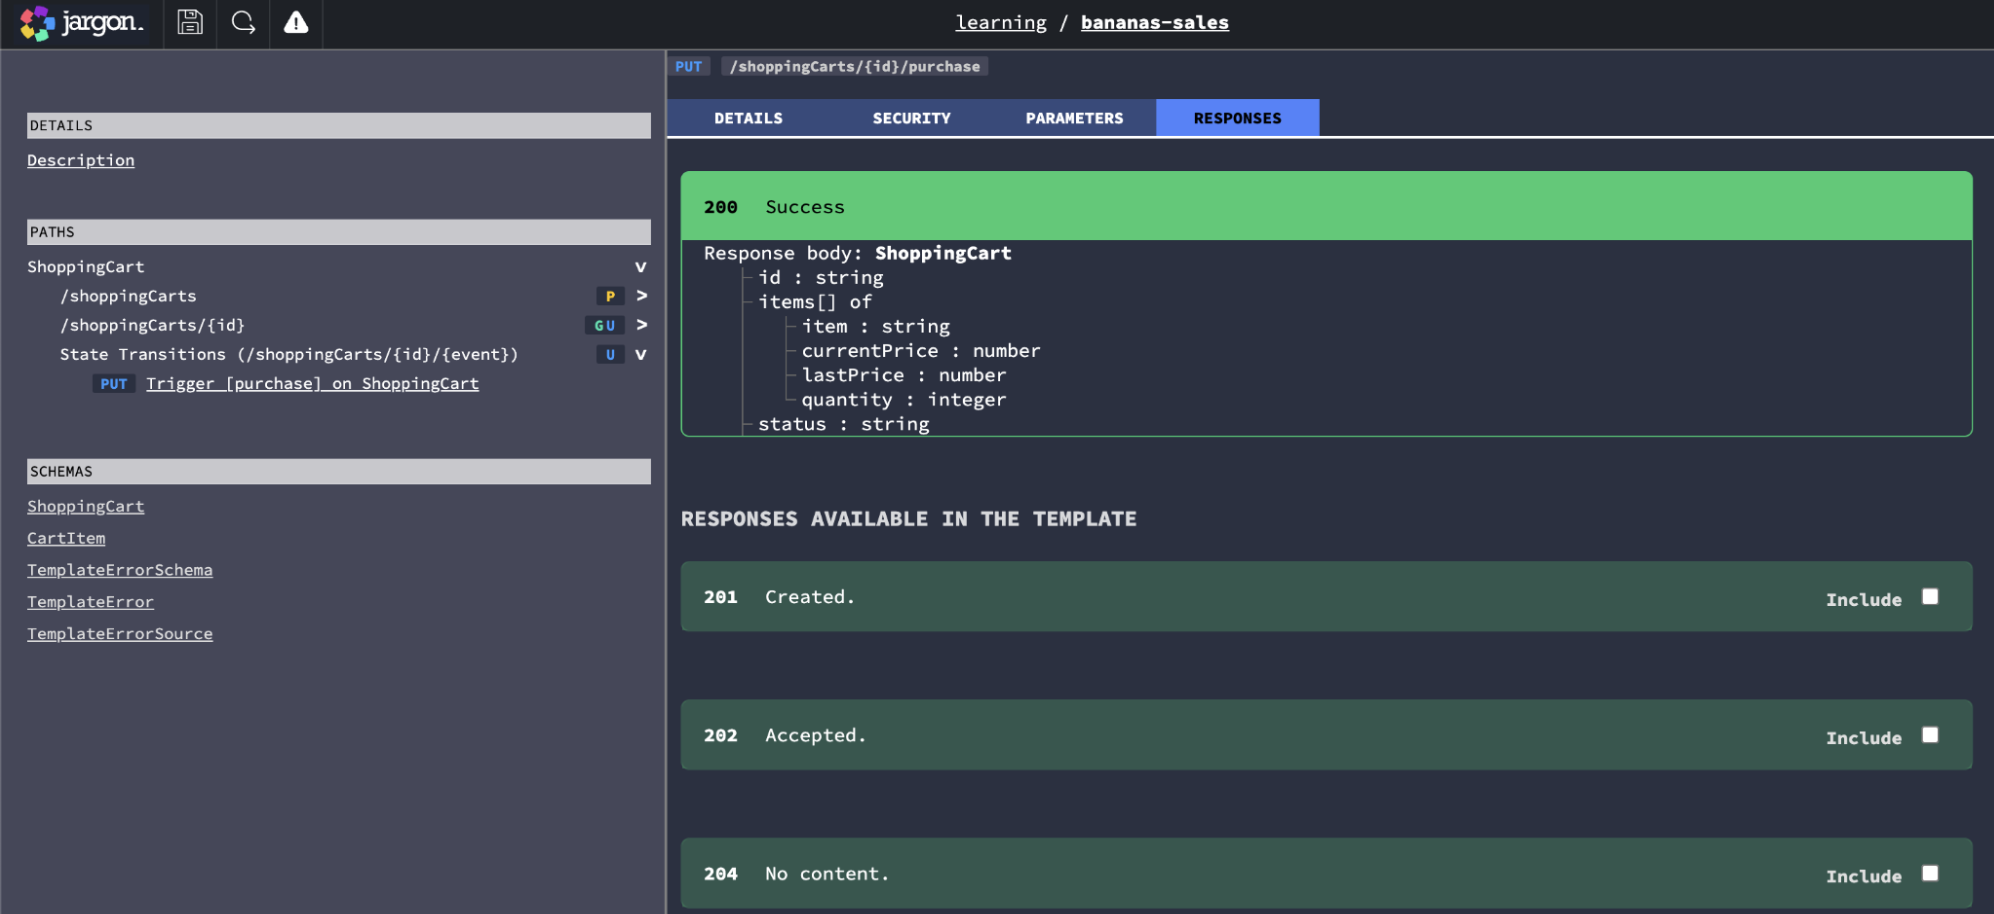Collapse the State Transitions path row
The width and height of the screenshot is (1994, 914).
(x=641, y=354)
